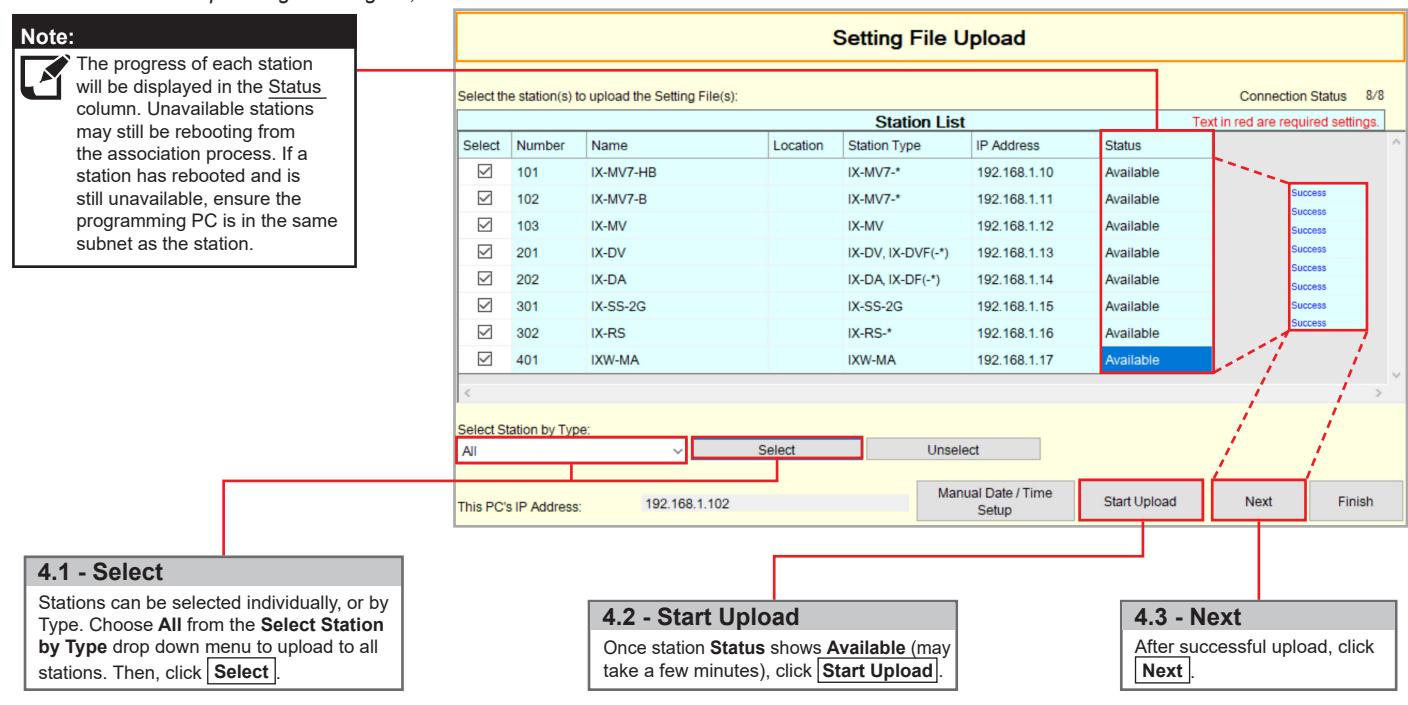Click the Station Type column header
The image size is (1408, 705).
pyautogui.click(x=906, y=145)
